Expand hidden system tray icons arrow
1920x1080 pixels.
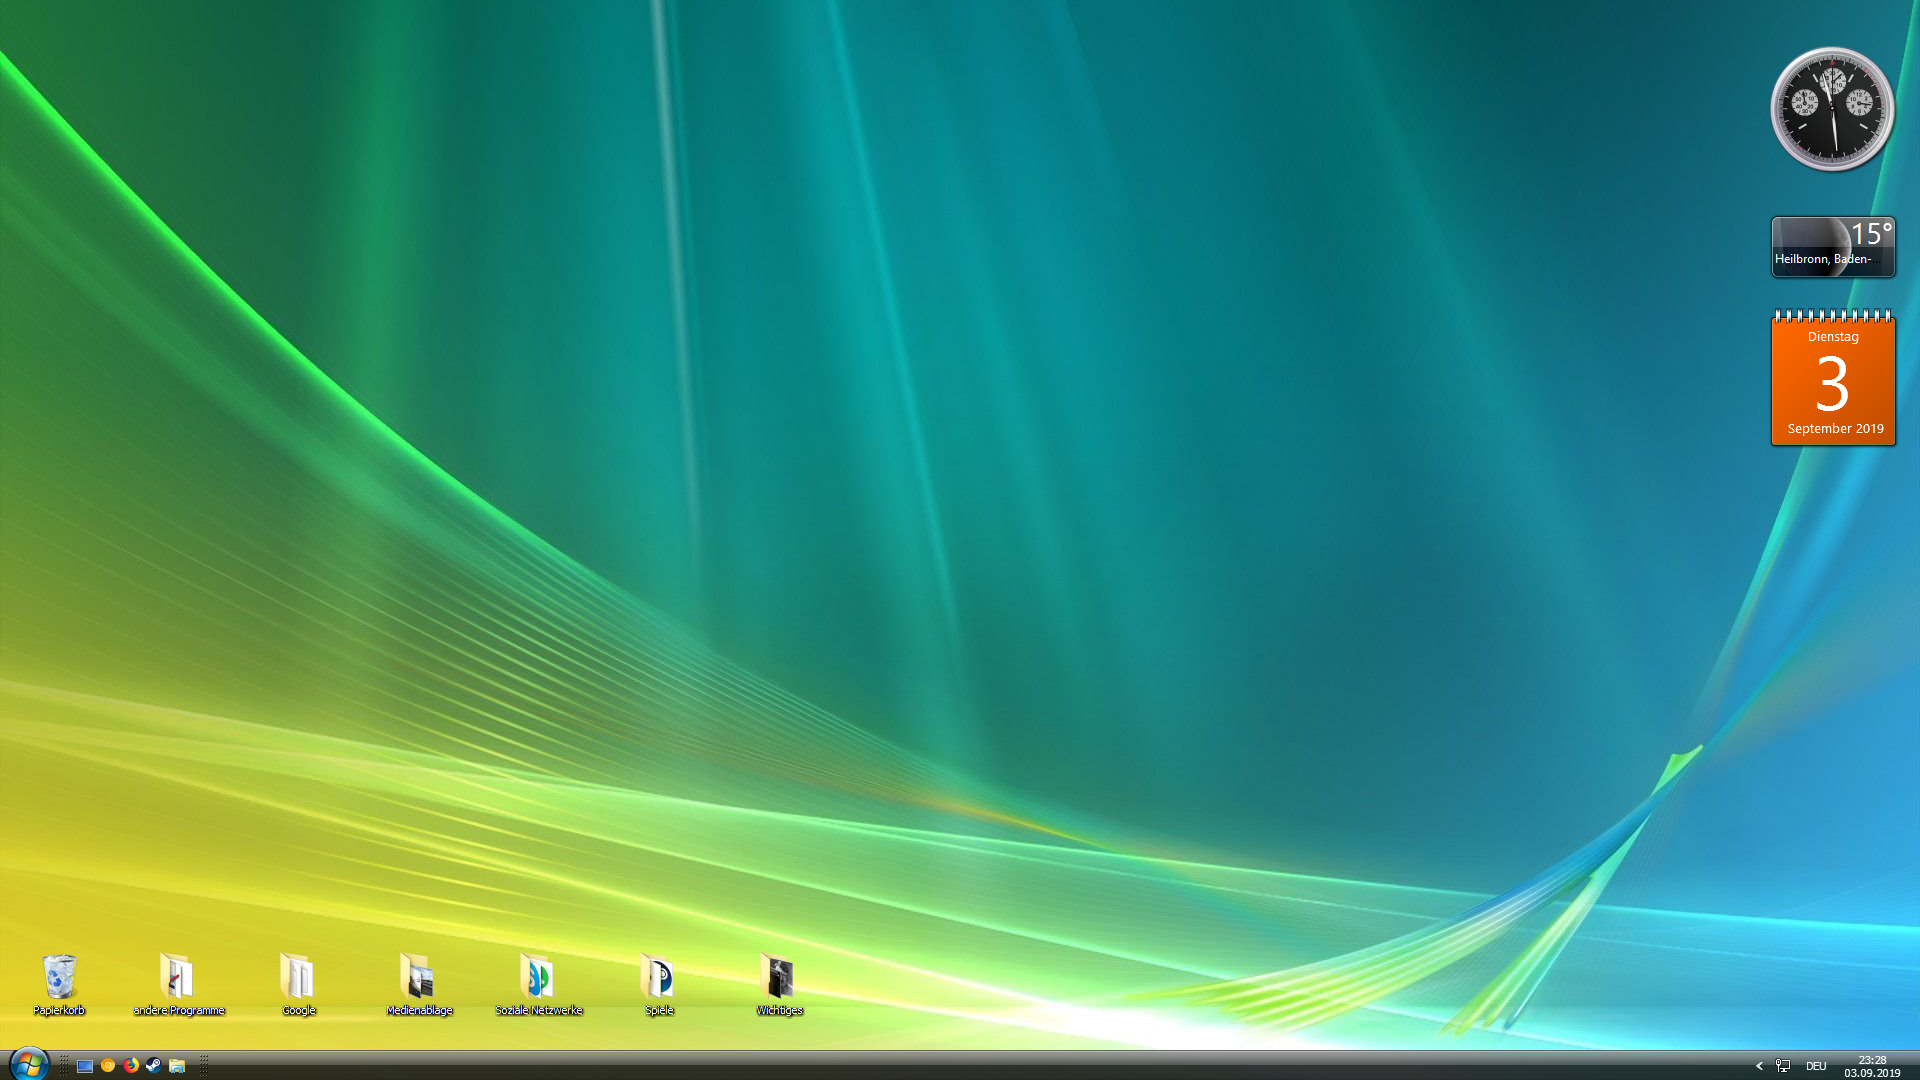click(1759, 1066)
